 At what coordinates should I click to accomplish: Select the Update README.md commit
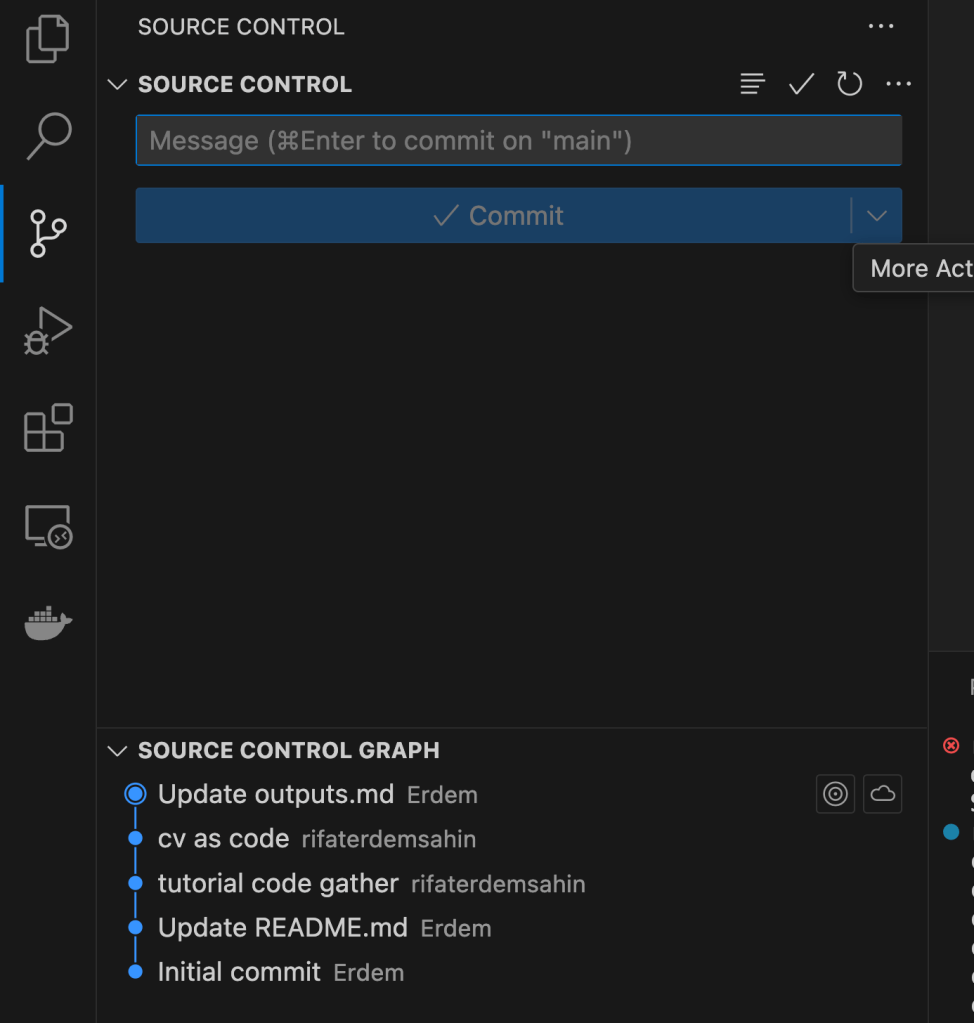pos(512,928)
